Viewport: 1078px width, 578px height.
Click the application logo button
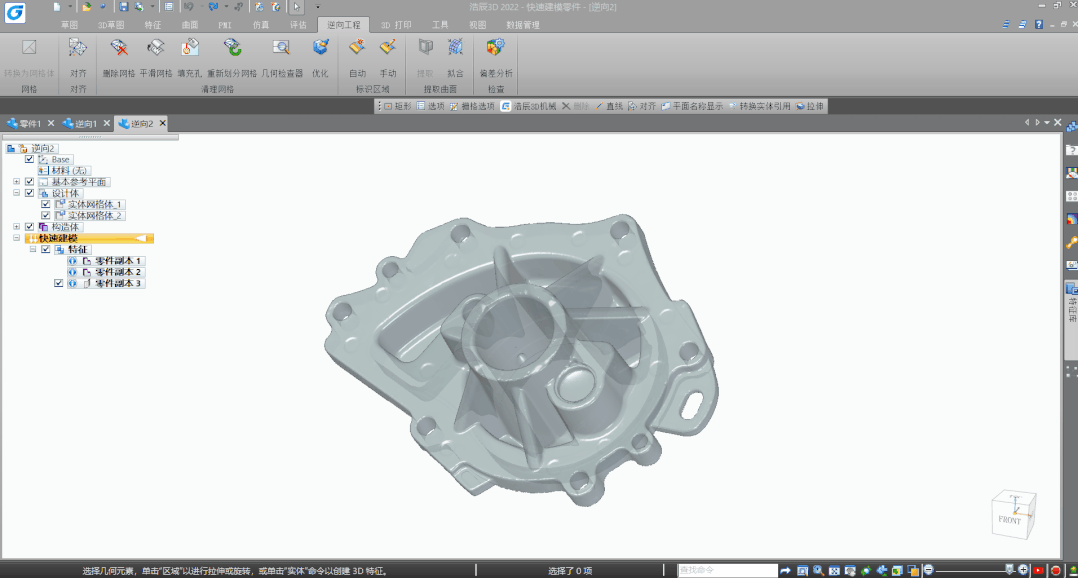[x=14, y=12]
